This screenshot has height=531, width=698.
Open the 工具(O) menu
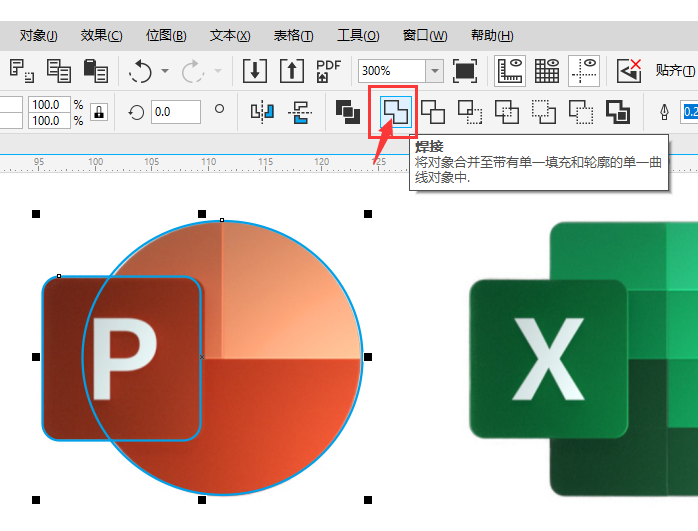click(x=358, y=36)
